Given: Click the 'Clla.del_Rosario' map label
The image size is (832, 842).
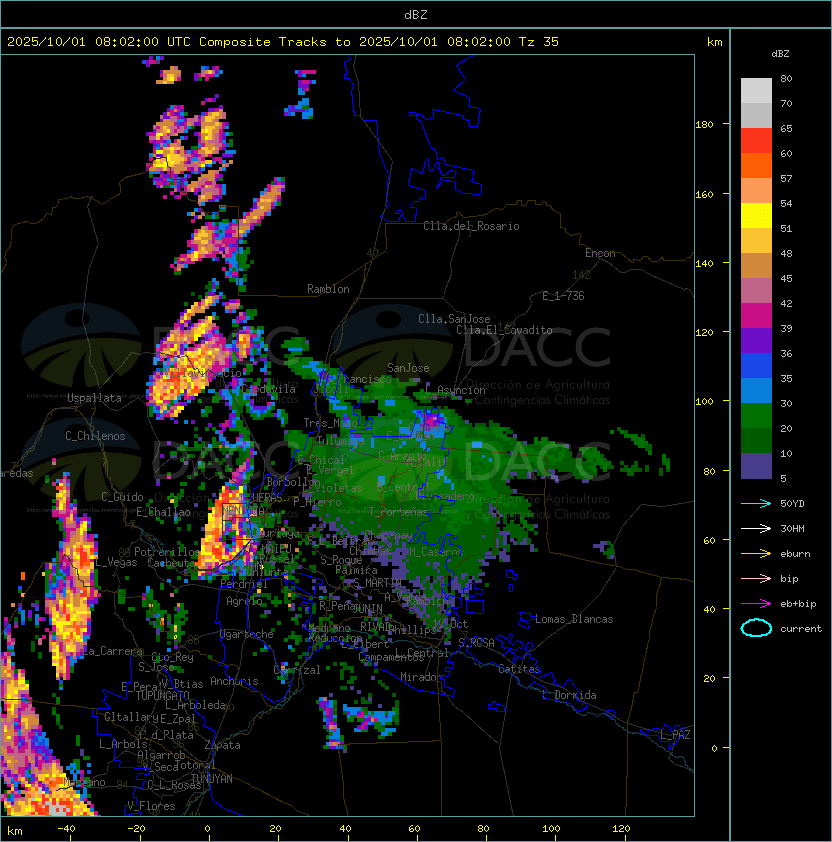Looking at the screenshot, I should coord(471,226).
